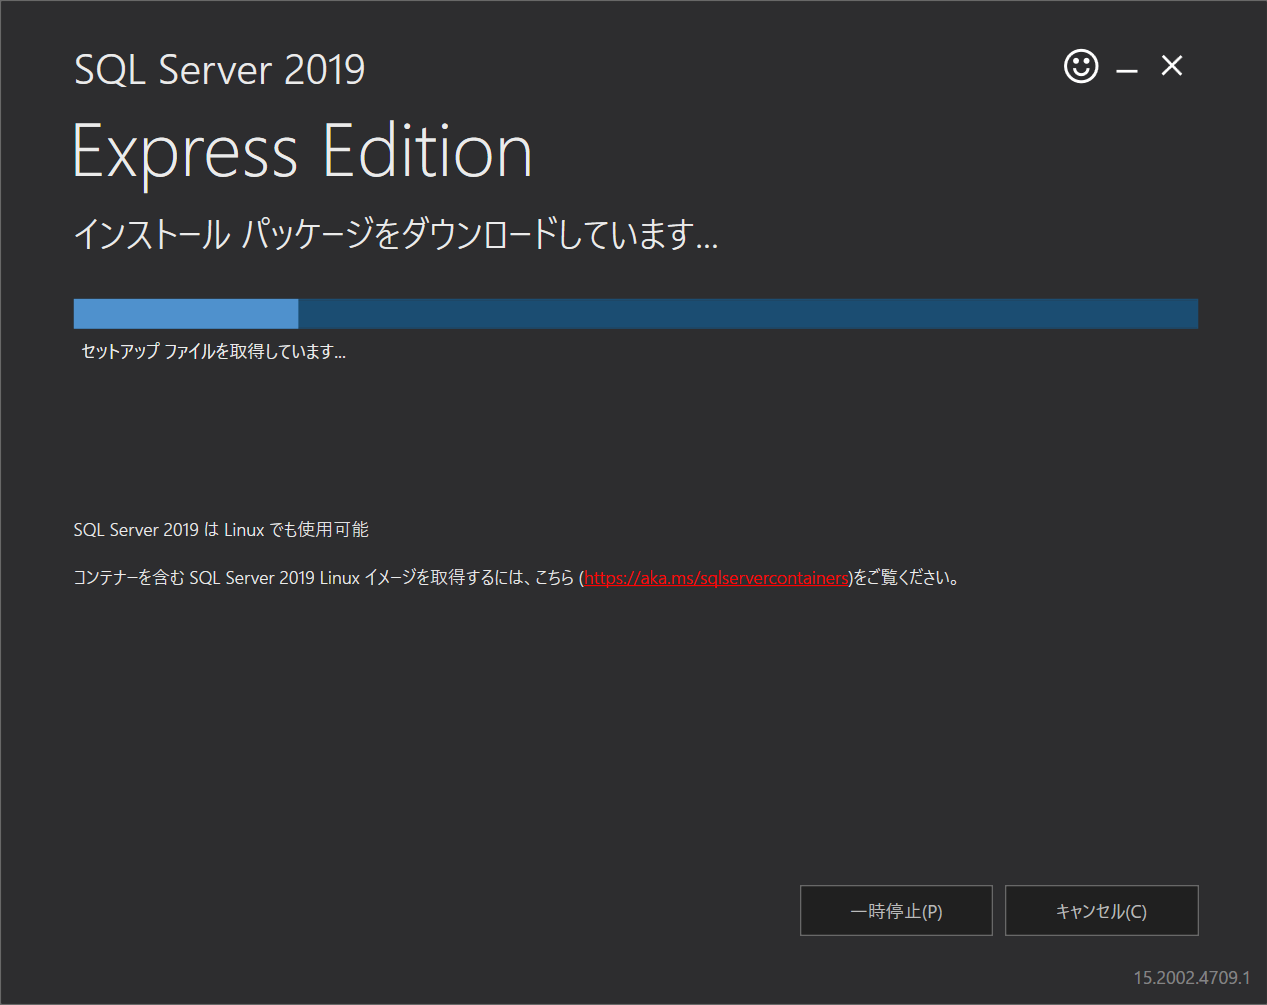The image size is (1267, 1005).
Task: Click the をご覧ください text after link
Action: coord(906,578)
